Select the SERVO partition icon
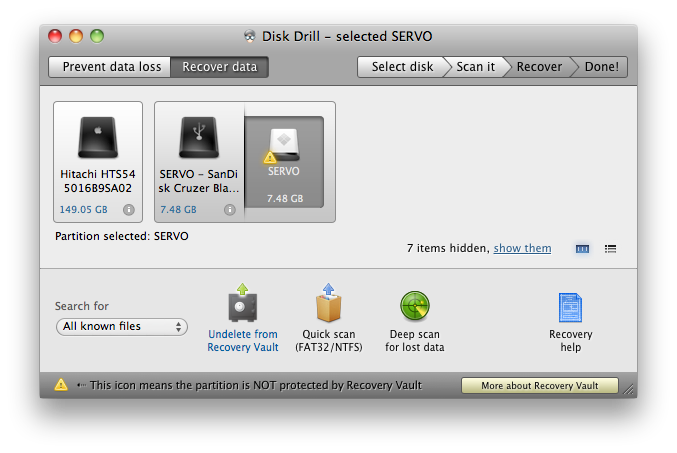677x453 pixels. click(x=284, y=145)
